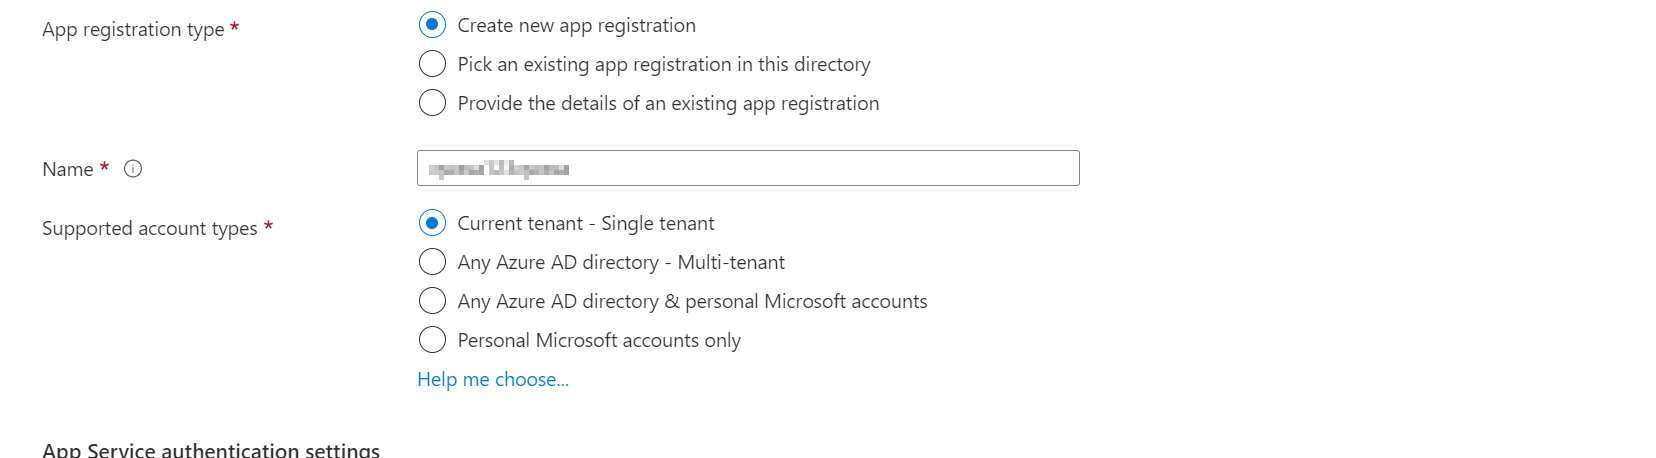
Task: Select the Personal Microsoft accounts only radio button
Action: coord(432,340)
